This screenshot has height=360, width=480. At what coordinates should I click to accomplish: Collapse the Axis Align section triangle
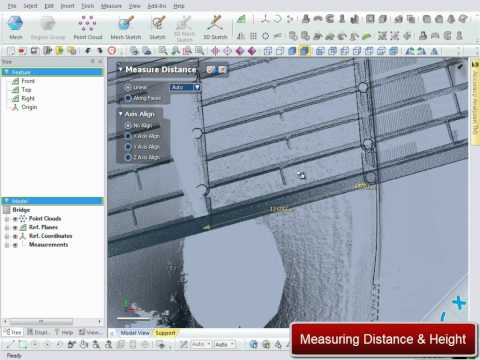pyautogui.click(x=120, y=114)
